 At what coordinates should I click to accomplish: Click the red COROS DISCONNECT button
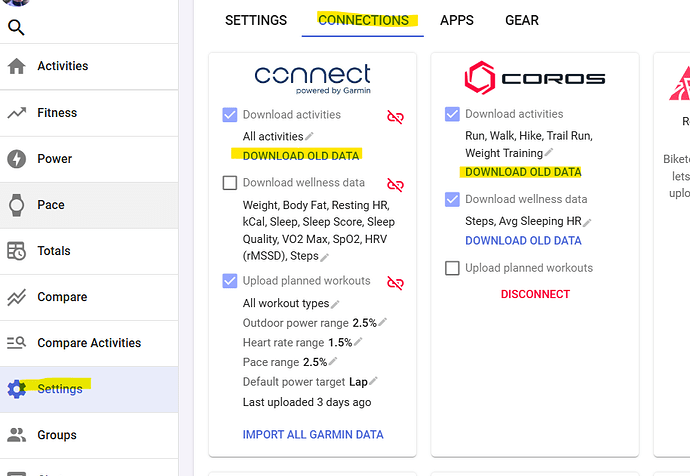coord(535,294)
